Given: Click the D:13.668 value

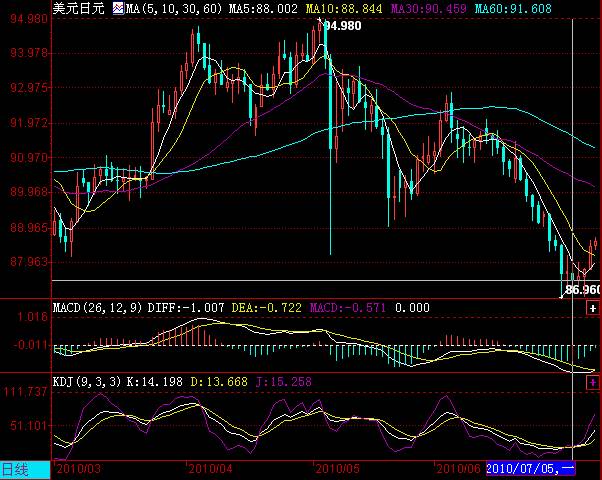Looking at the screenshot, I should tap(219, 382).
